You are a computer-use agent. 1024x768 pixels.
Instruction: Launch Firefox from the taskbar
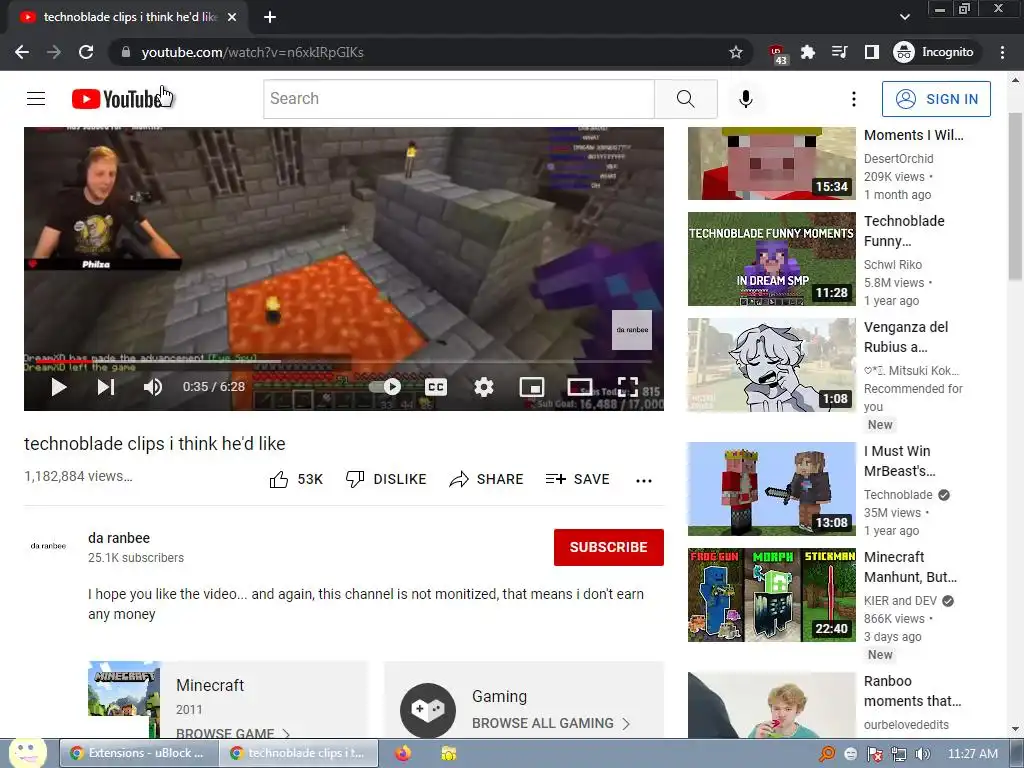click(403, 753)
